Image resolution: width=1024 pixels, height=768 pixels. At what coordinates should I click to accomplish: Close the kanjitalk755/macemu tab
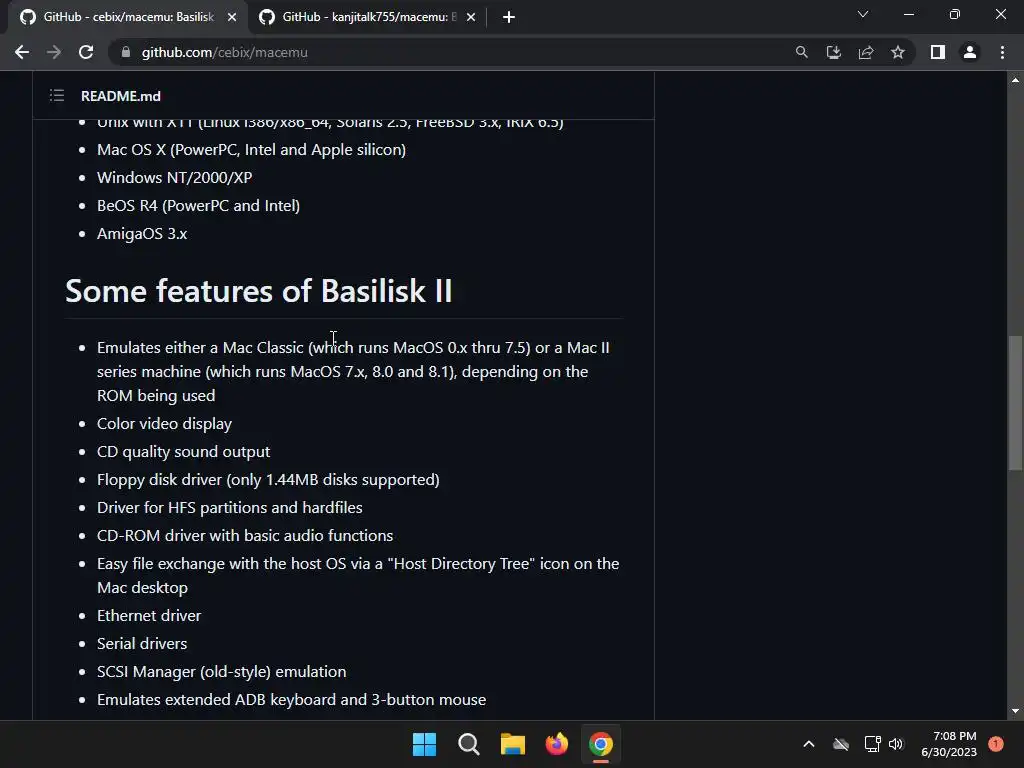471,17
